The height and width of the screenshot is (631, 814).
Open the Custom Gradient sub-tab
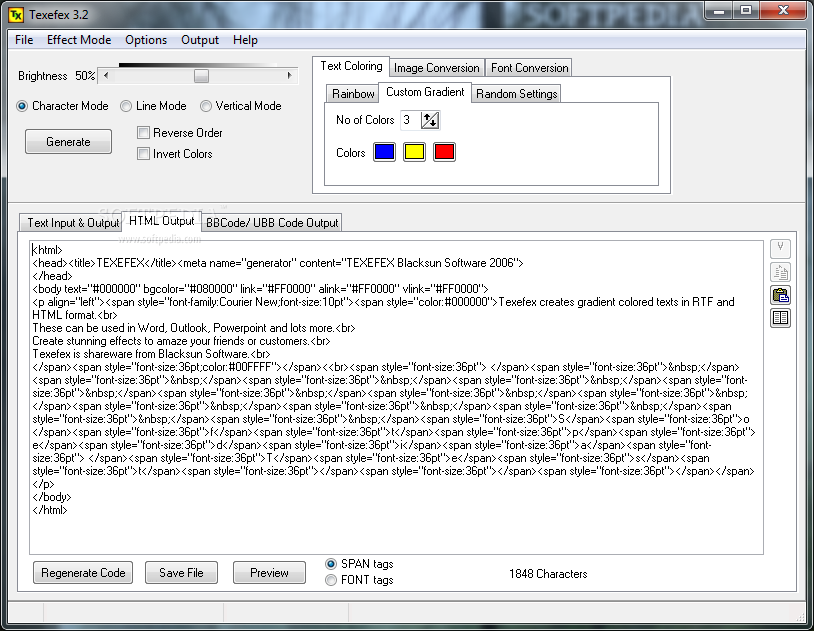click(x=425, y=92)
